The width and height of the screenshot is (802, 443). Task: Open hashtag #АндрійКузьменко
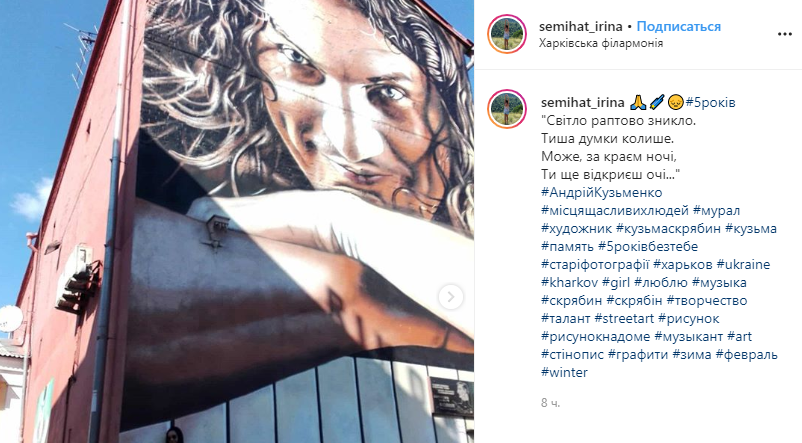click(602, 192)
